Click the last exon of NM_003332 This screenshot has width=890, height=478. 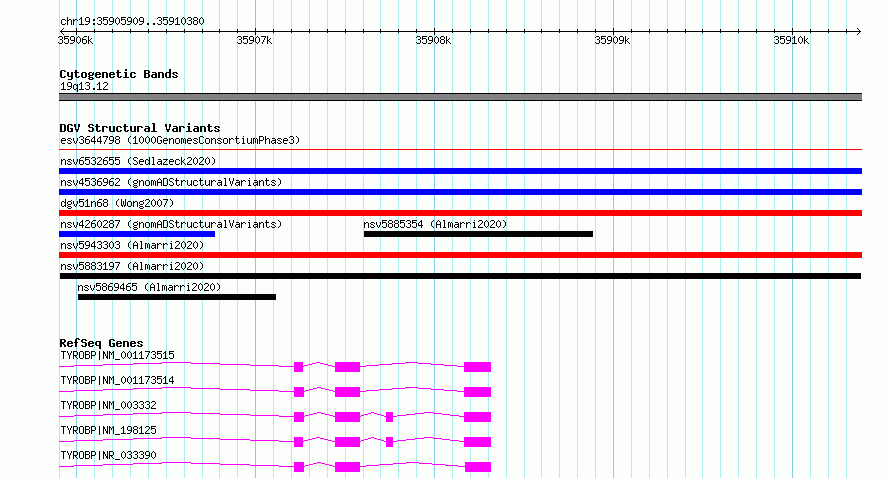[477, 417]
